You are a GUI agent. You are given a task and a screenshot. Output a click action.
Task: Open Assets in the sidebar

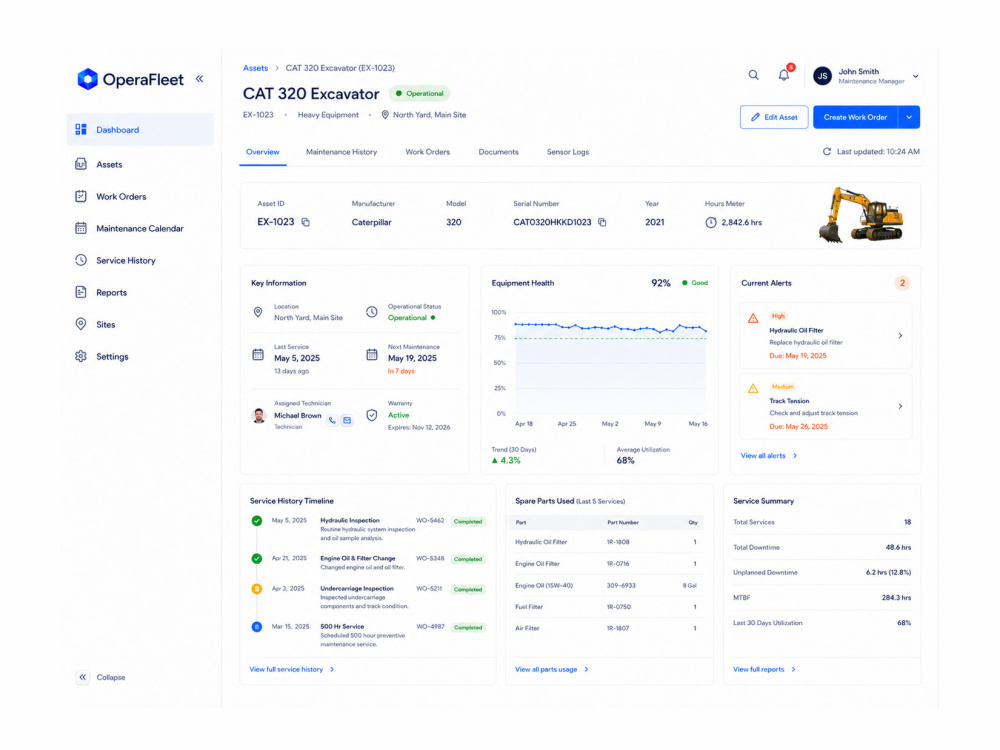[140, 165]
